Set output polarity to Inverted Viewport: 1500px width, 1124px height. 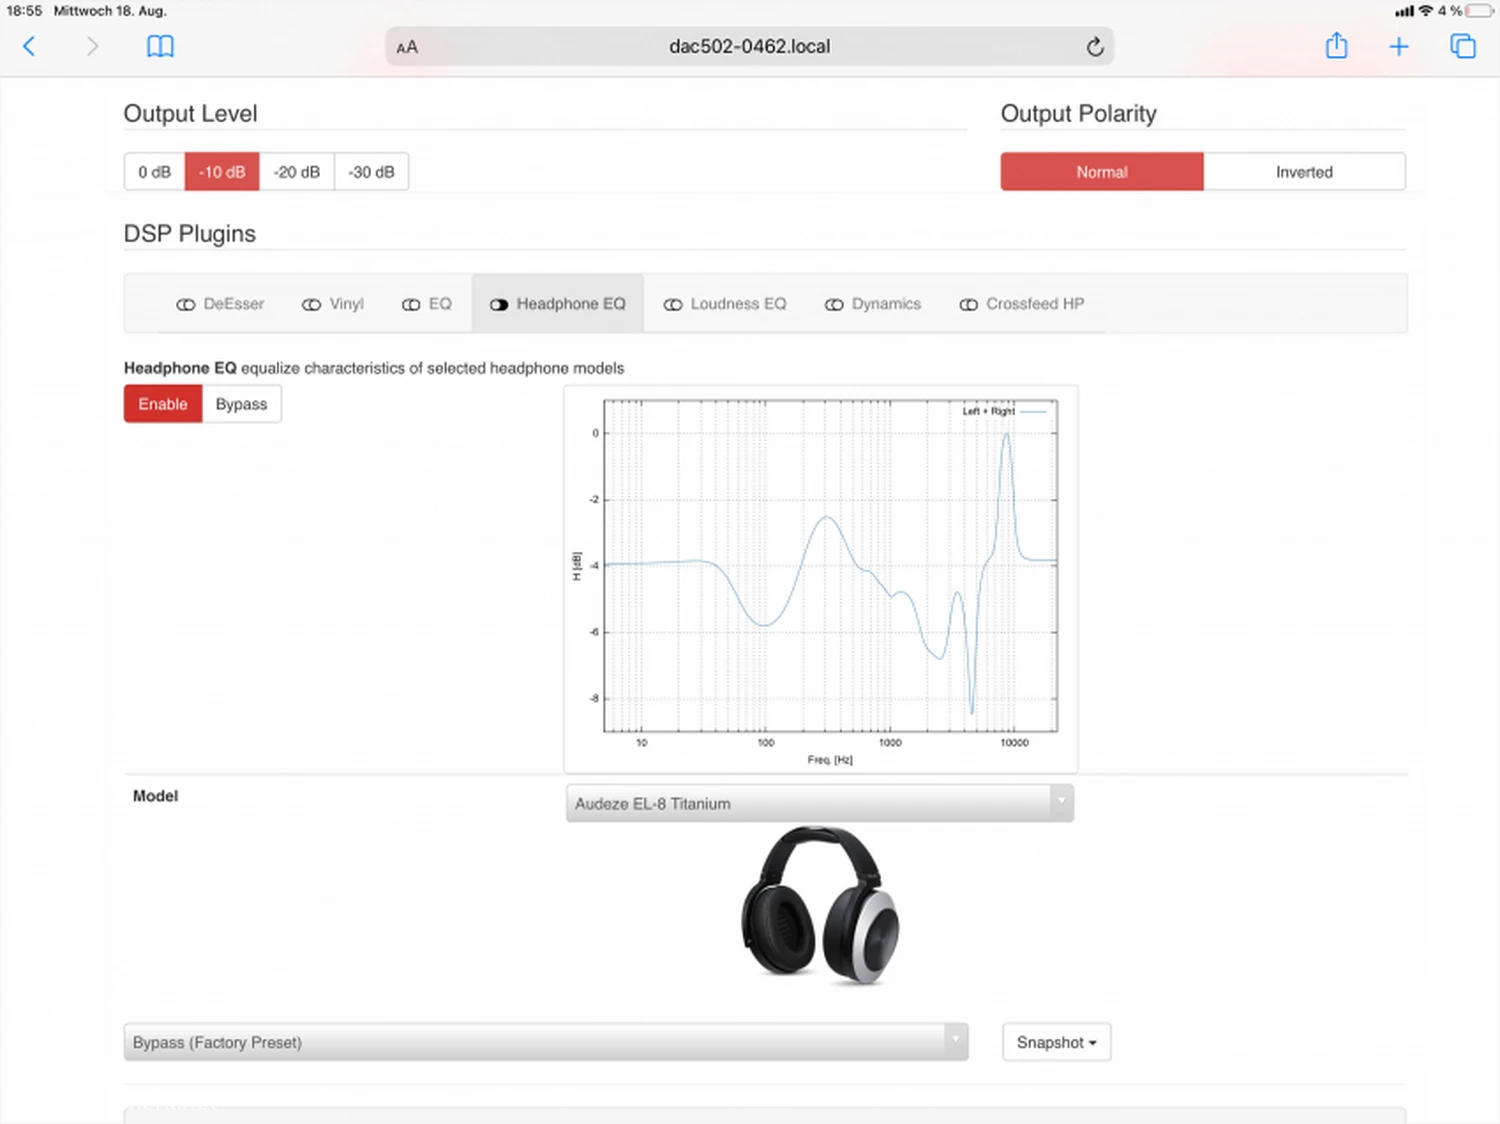tap(1303, 172)
